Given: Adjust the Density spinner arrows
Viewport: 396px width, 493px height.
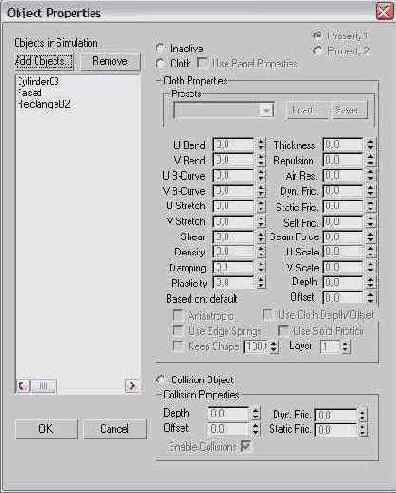Looking at the screenshot, I should click(261, 252).
